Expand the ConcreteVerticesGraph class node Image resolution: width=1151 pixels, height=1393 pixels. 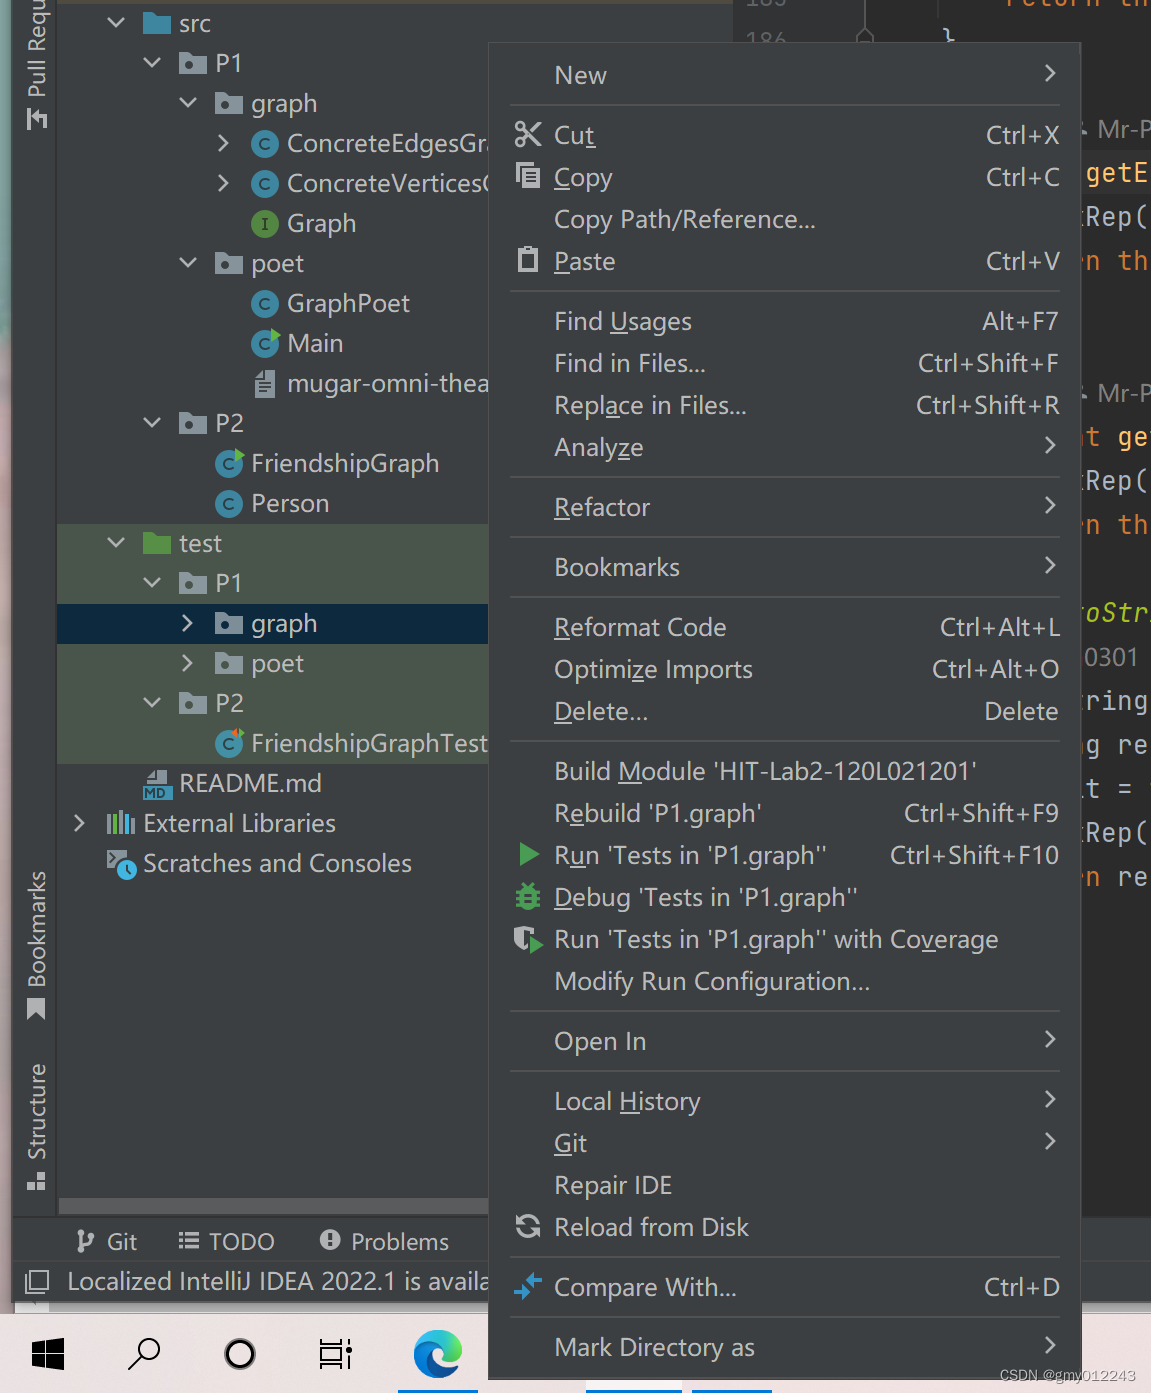[x=224, y=183]
